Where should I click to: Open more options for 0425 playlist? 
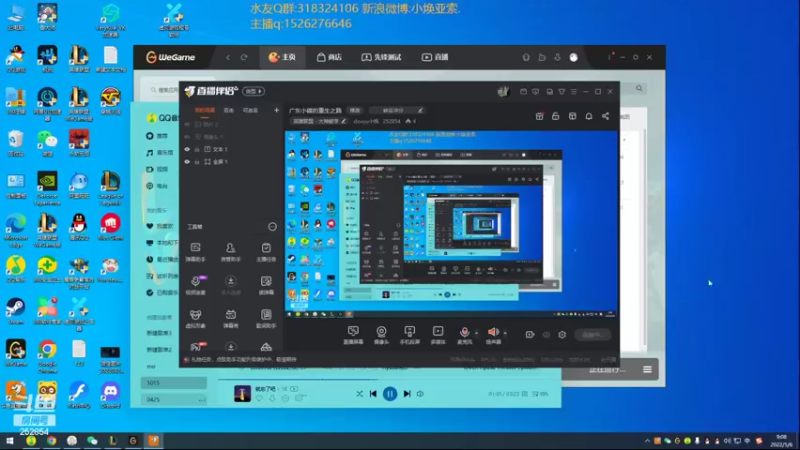(202, 399)
